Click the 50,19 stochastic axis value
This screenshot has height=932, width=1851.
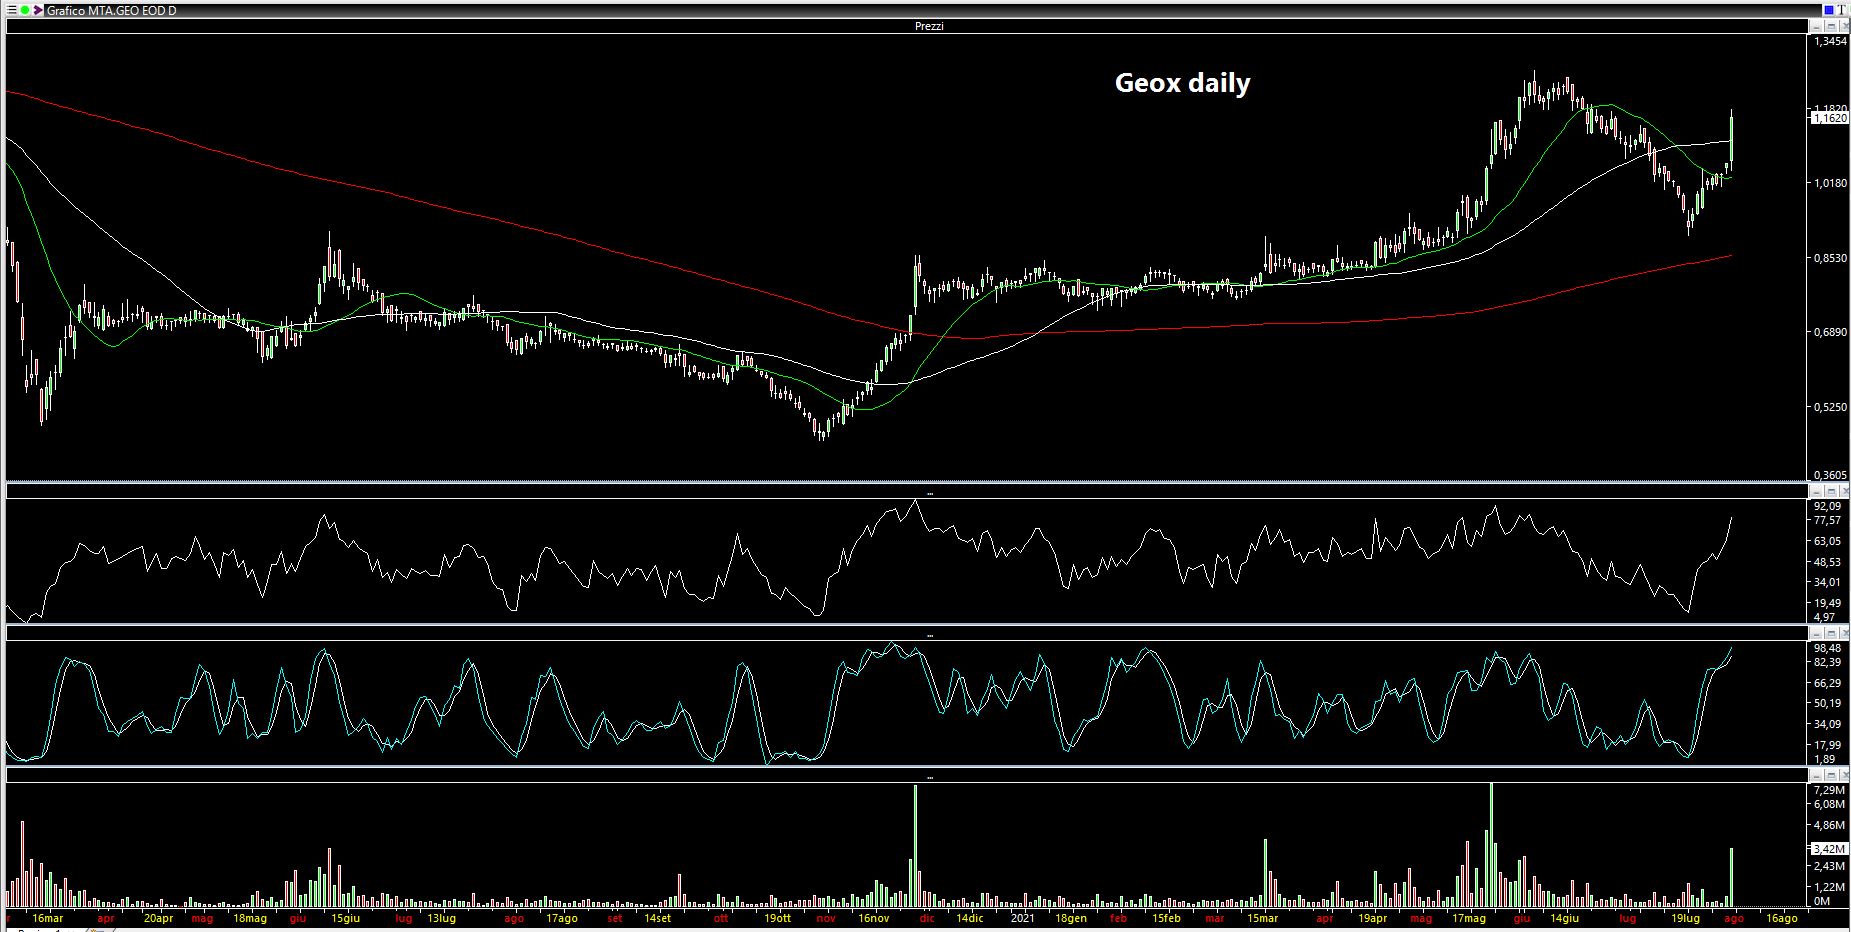tap(1827, 703)
